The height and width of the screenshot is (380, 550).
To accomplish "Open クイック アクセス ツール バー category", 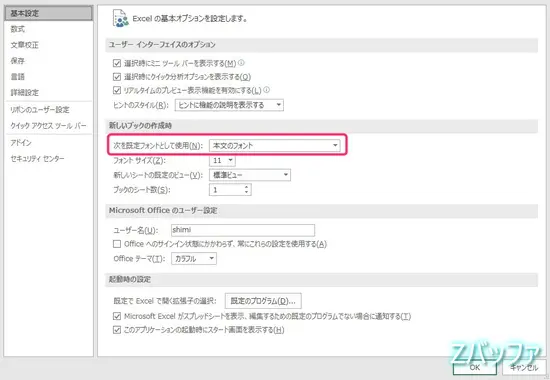I will pyautogui.click(x=48, y=126).
